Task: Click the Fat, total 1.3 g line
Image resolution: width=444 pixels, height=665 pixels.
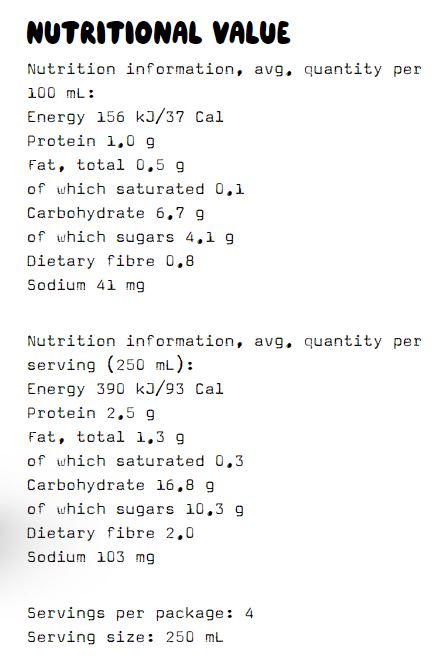Action: pos(106,438)
